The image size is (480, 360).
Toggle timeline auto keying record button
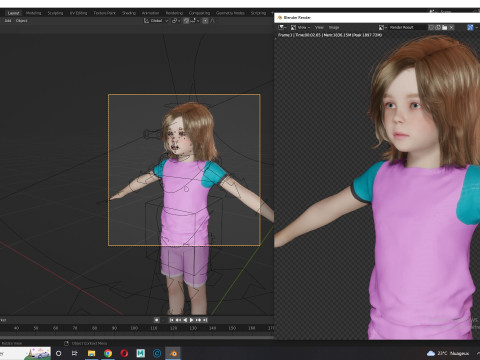pos(156,320)
